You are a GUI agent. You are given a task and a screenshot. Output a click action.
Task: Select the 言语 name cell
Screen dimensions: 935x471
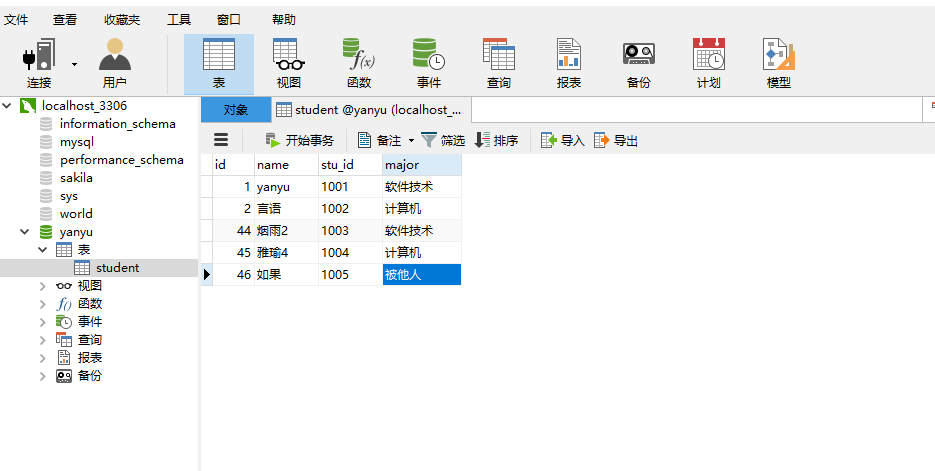click(286, 209)
